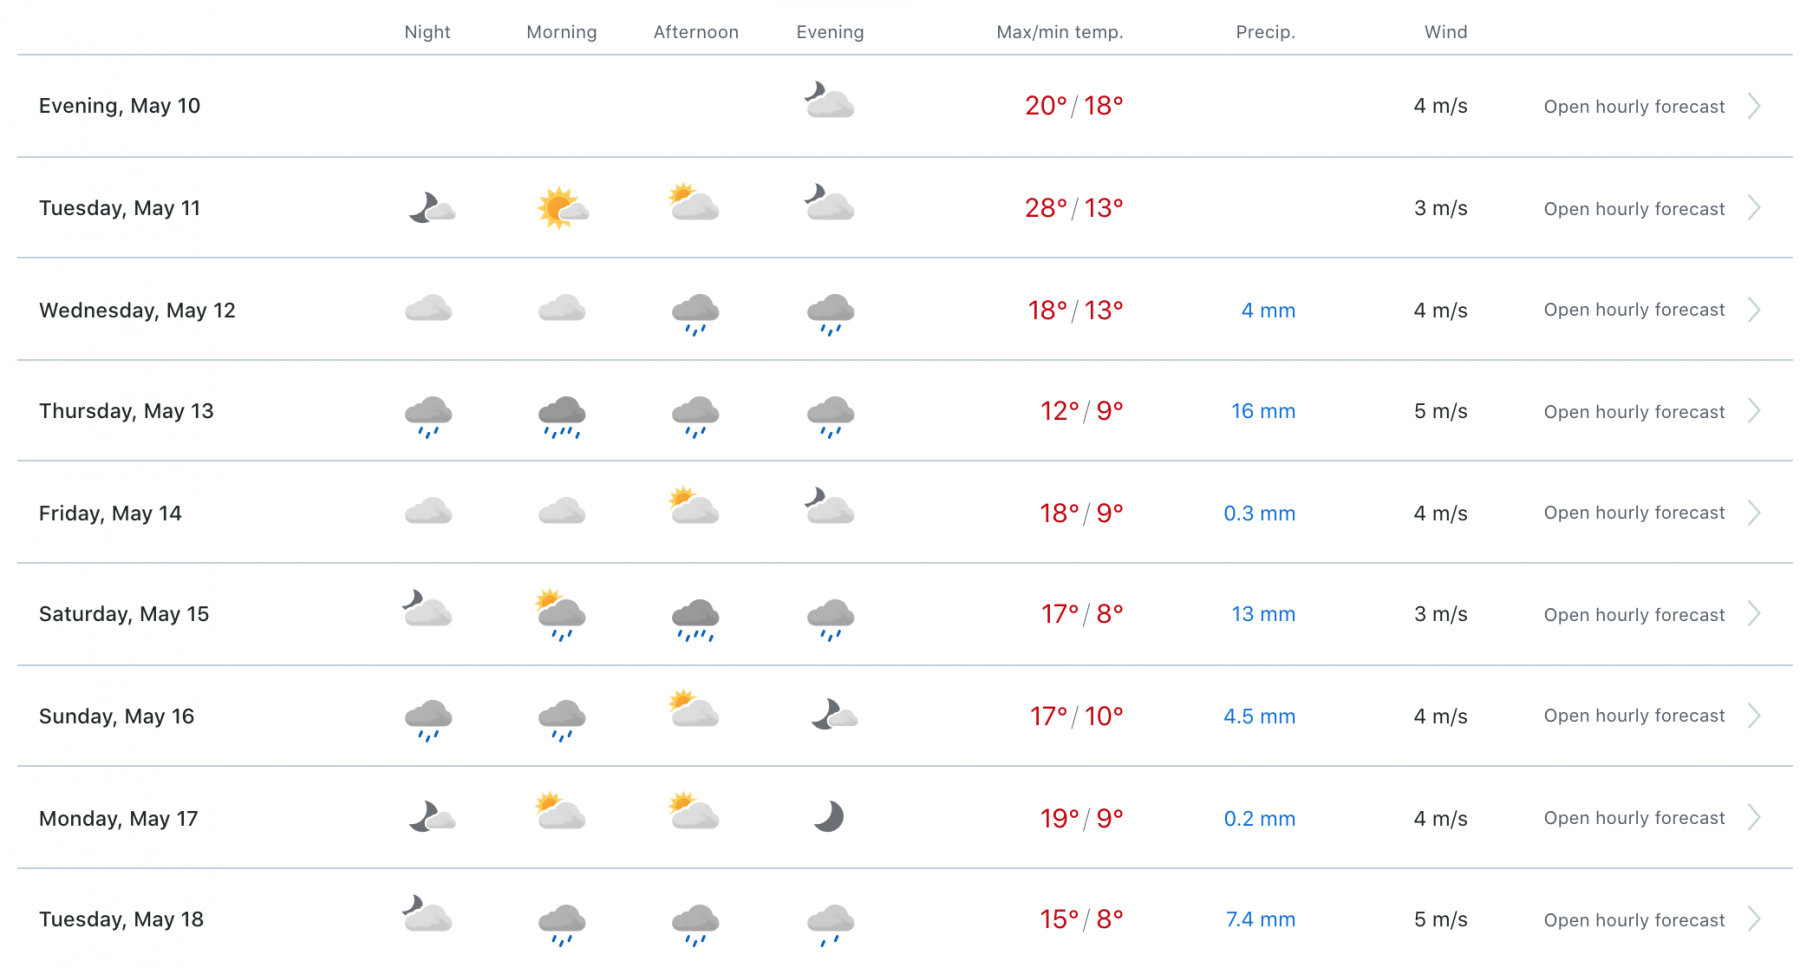Click Wednesday May 12 night cloud icon
The height and width of the screenshot is (968, 1800).
[428, 308]
